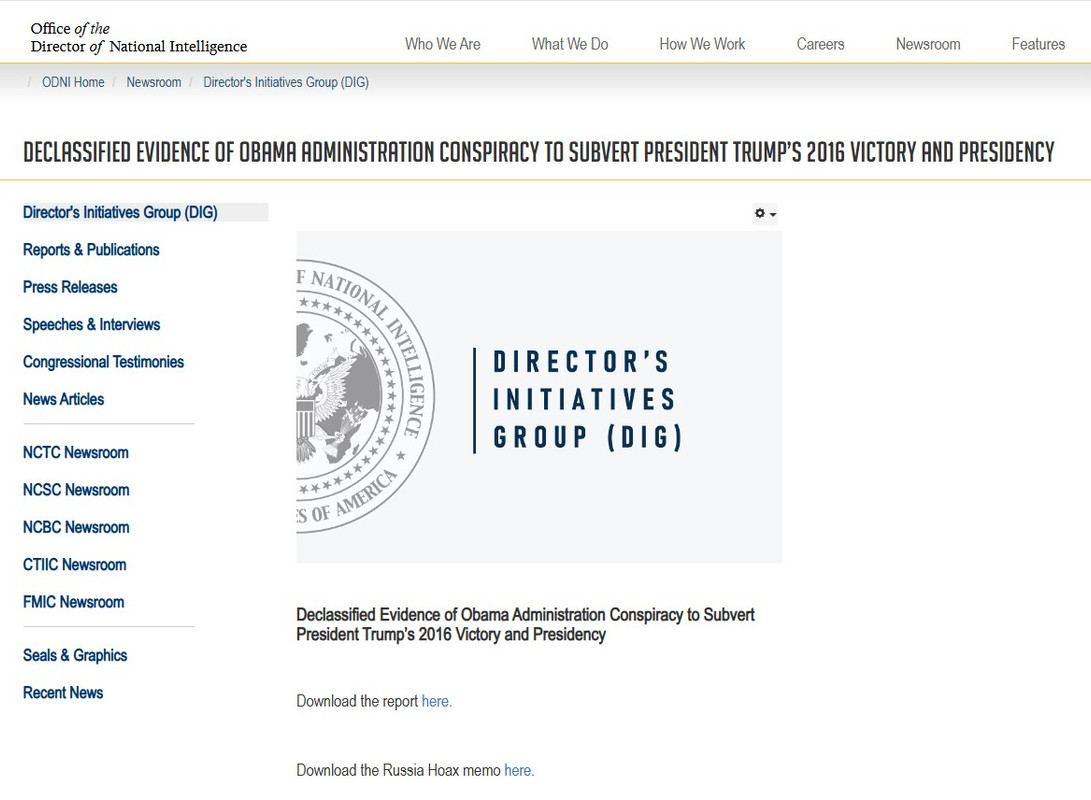1091x800 pixels.
Task: Click the Director's Initiatives Group banner image
Action: [x=539, y=397]
